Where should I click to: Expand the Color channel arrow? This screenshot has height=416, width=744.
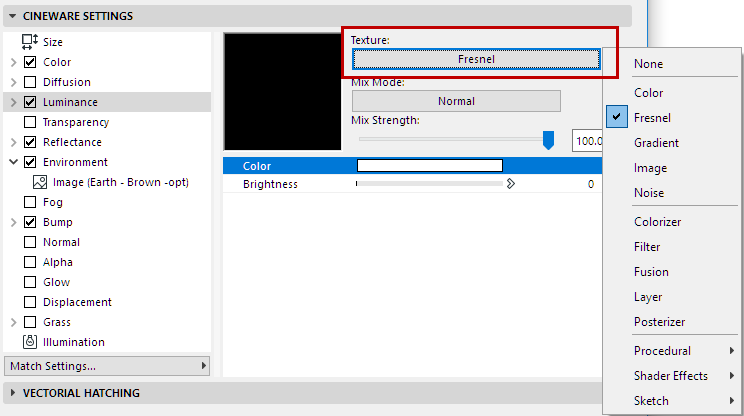(13, 62)
